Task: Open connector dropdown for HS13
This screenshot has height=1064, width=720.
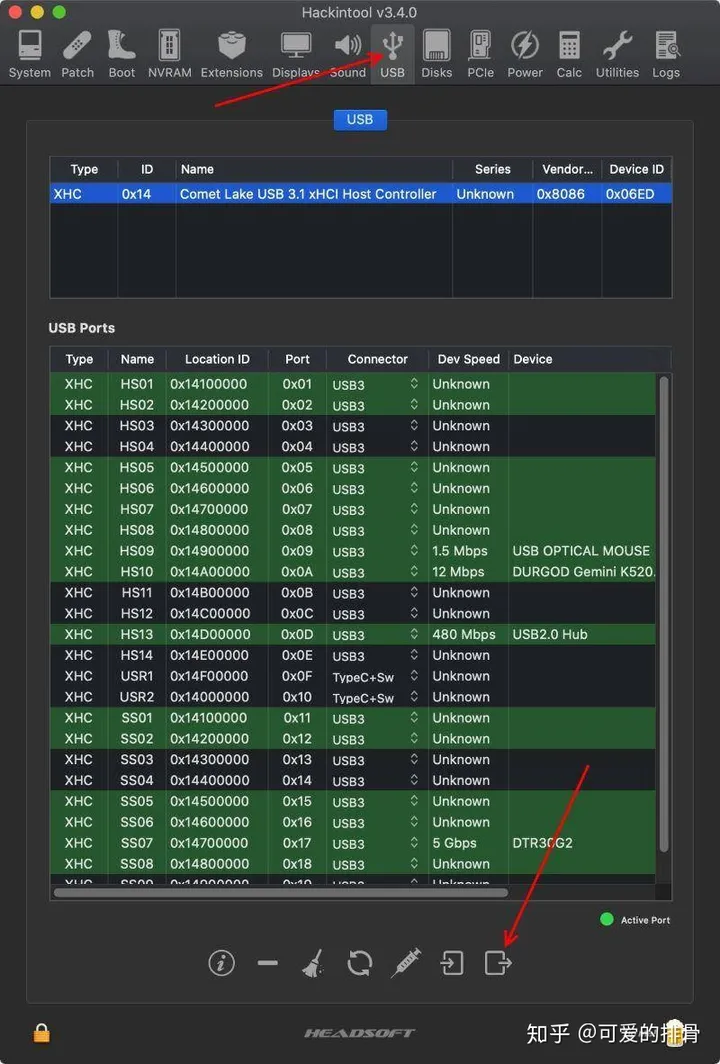Action: coord(375,634)
